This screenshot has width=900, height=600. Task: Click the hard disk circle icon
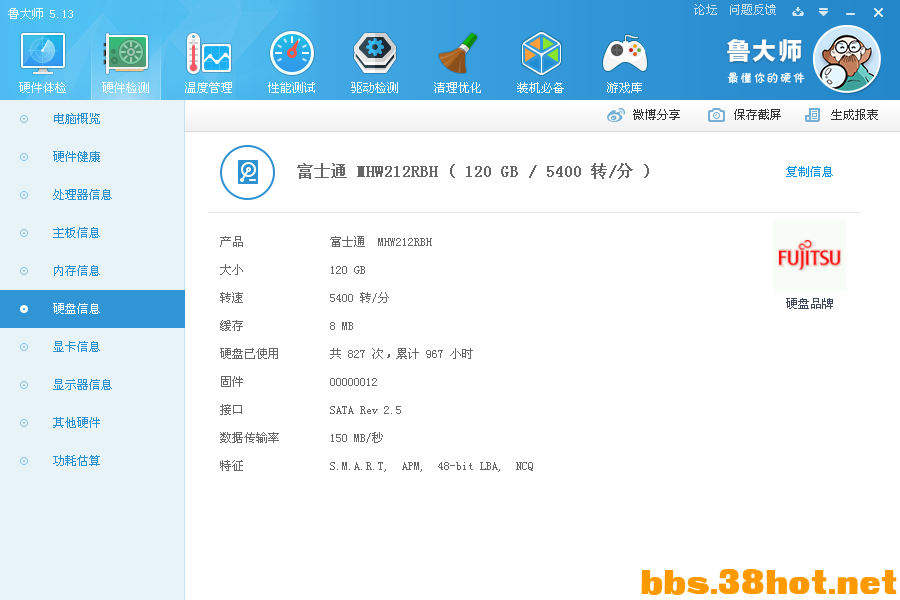(x=247, y=172)
